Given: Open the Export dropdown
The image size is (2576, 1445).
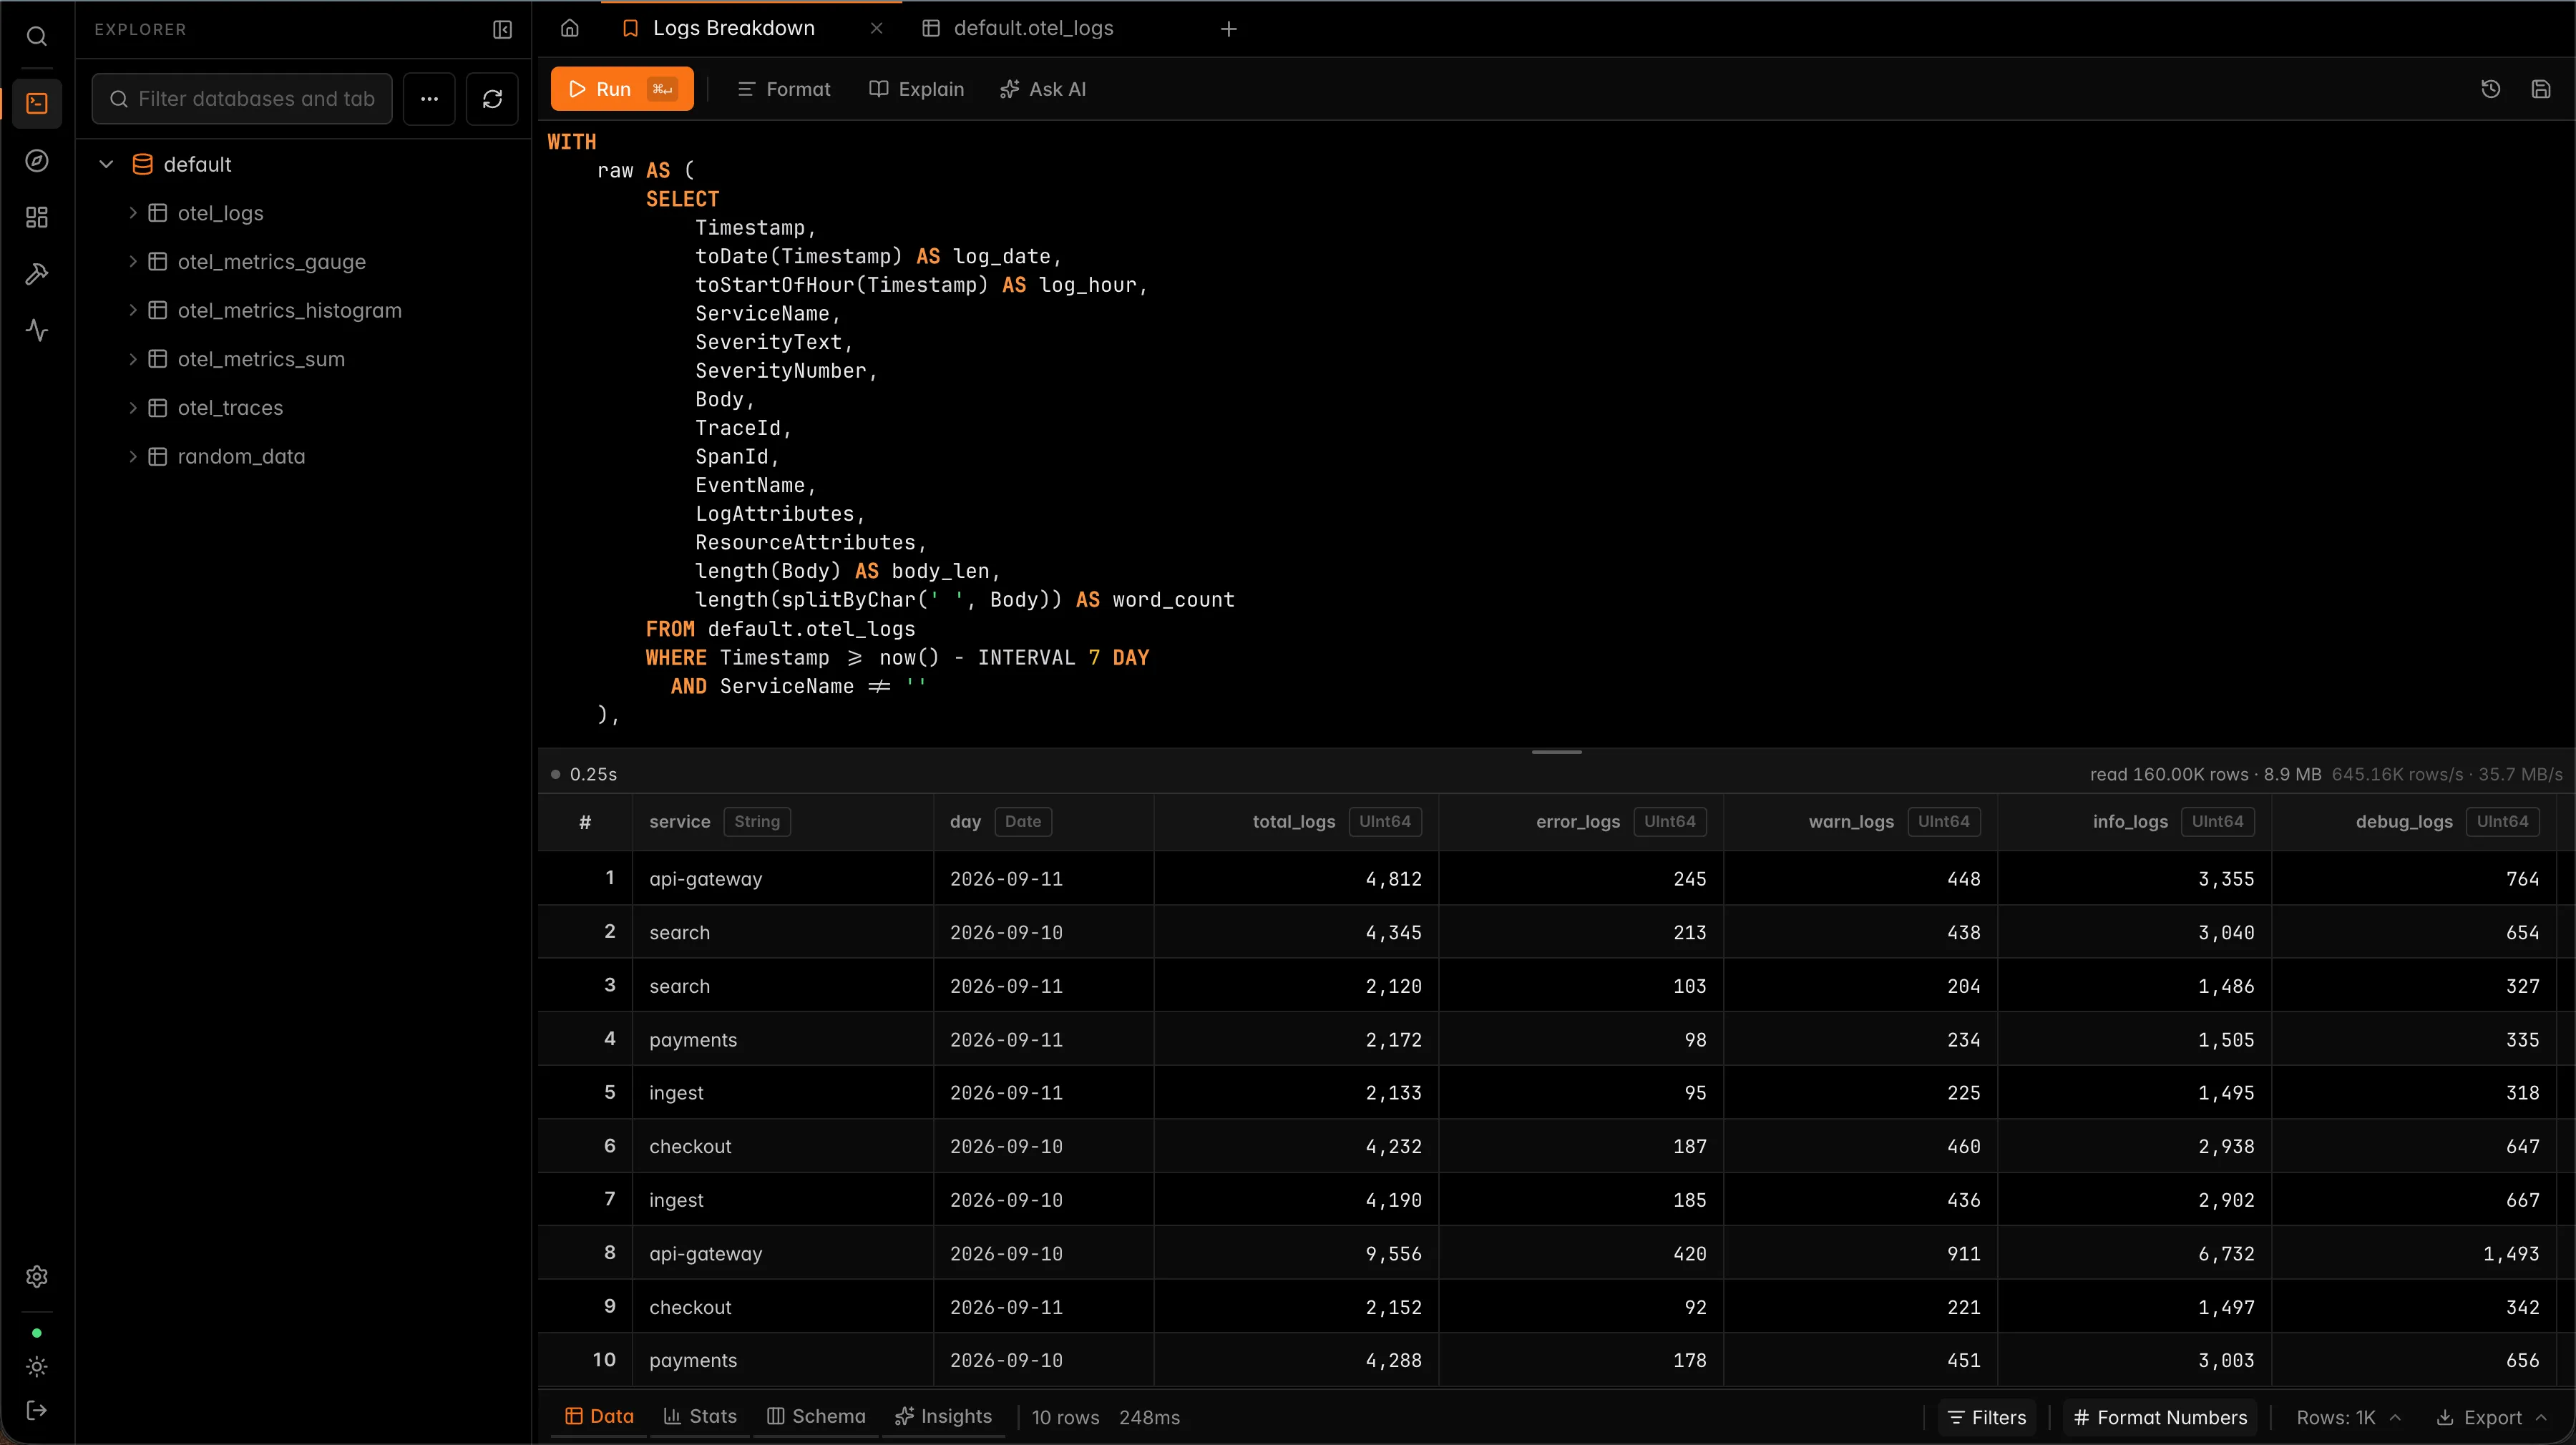Looking at the screenshot, I should (2491, 1417).
